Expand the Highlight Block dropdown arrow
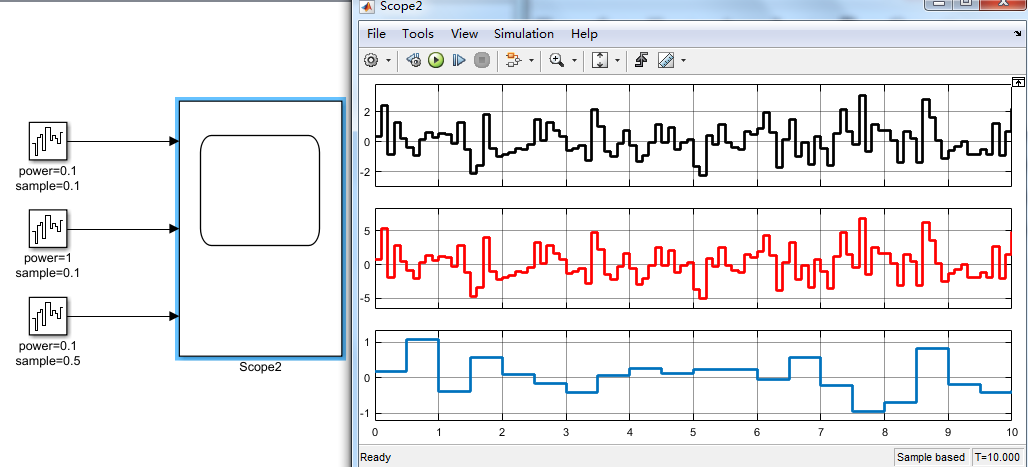The height and width of the screenshot is (467, 1028). tap(531, 61)
